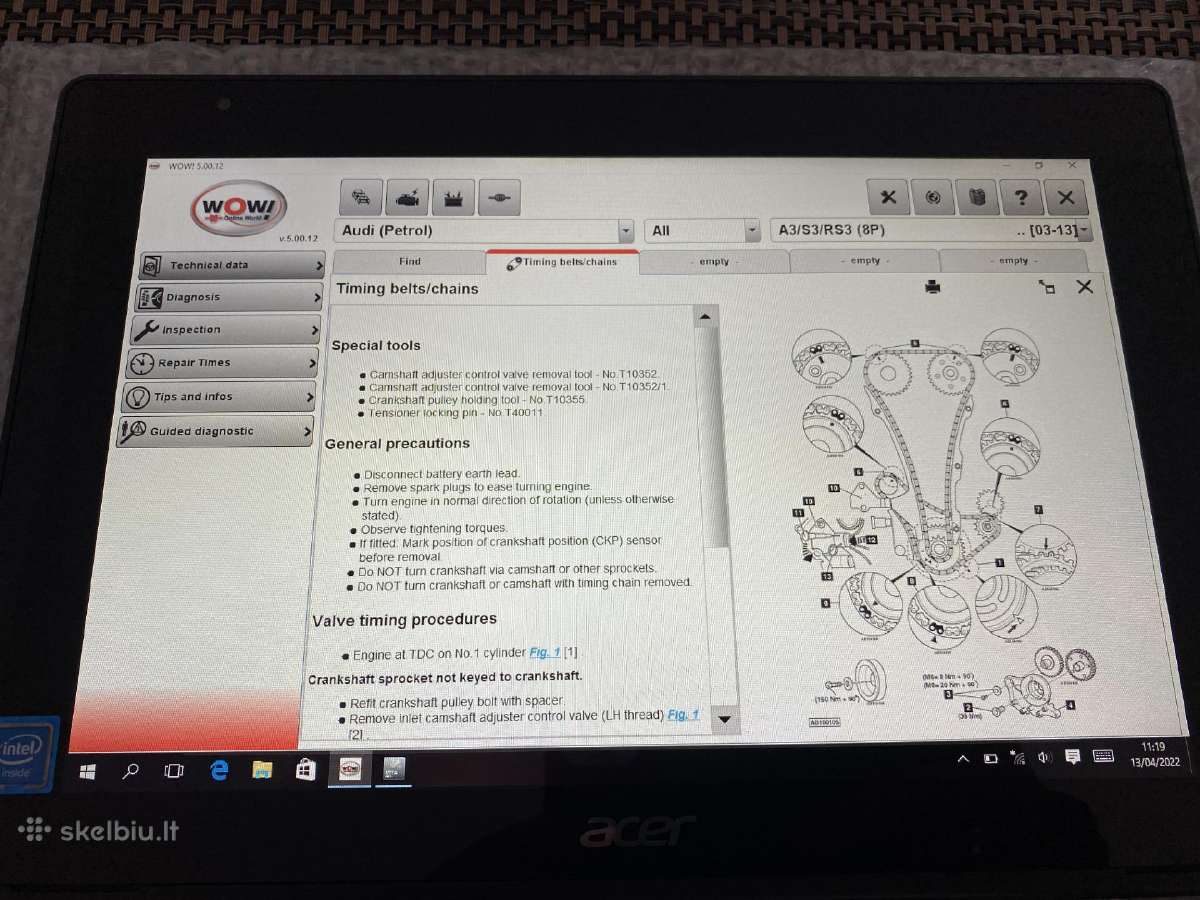Open the tools settings wrench icon
Viewport: 1200px width, 900px height.
pos(888,197)
